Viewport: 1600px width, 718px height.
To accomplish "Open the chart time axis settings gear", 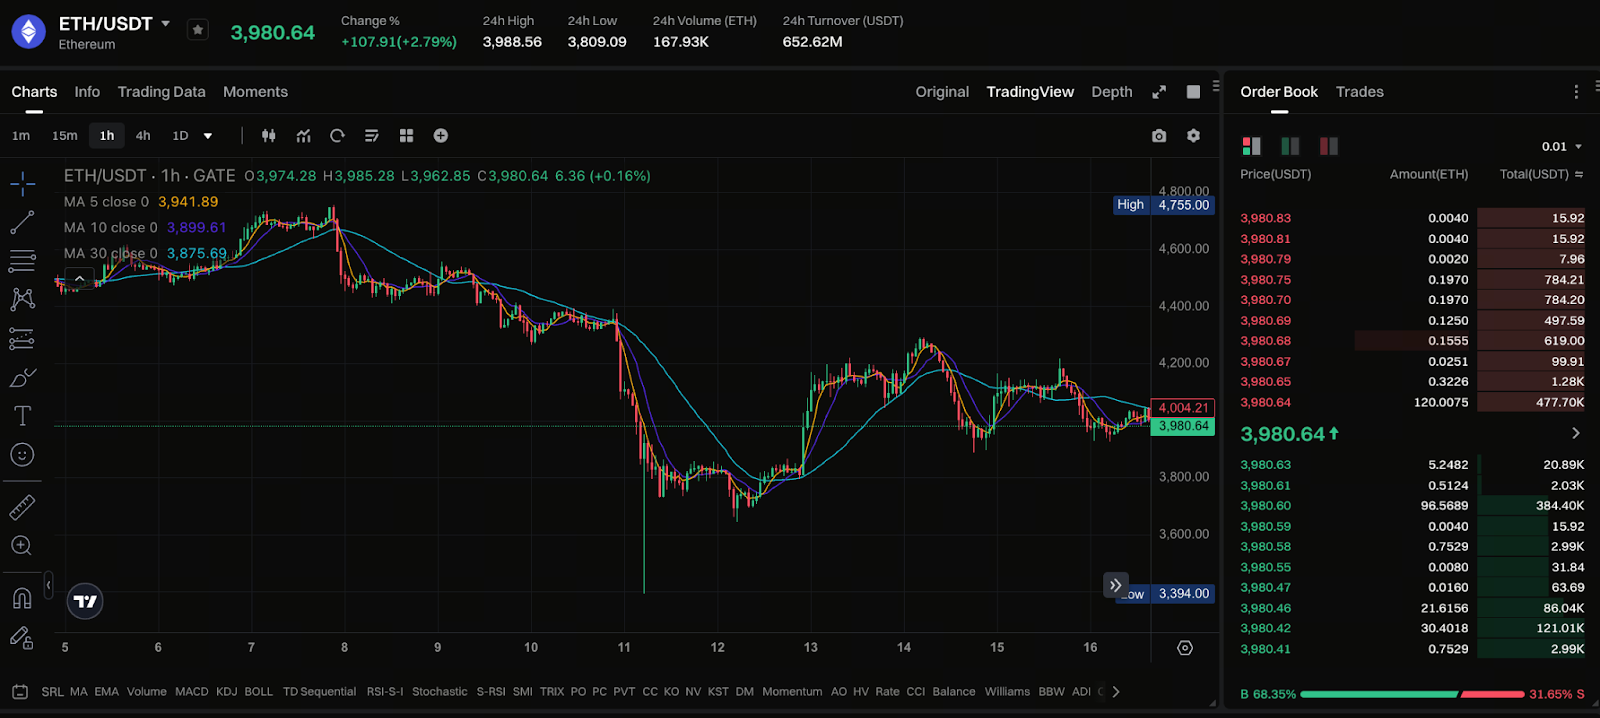I will pyautogui.click(x=1185, y=648).
